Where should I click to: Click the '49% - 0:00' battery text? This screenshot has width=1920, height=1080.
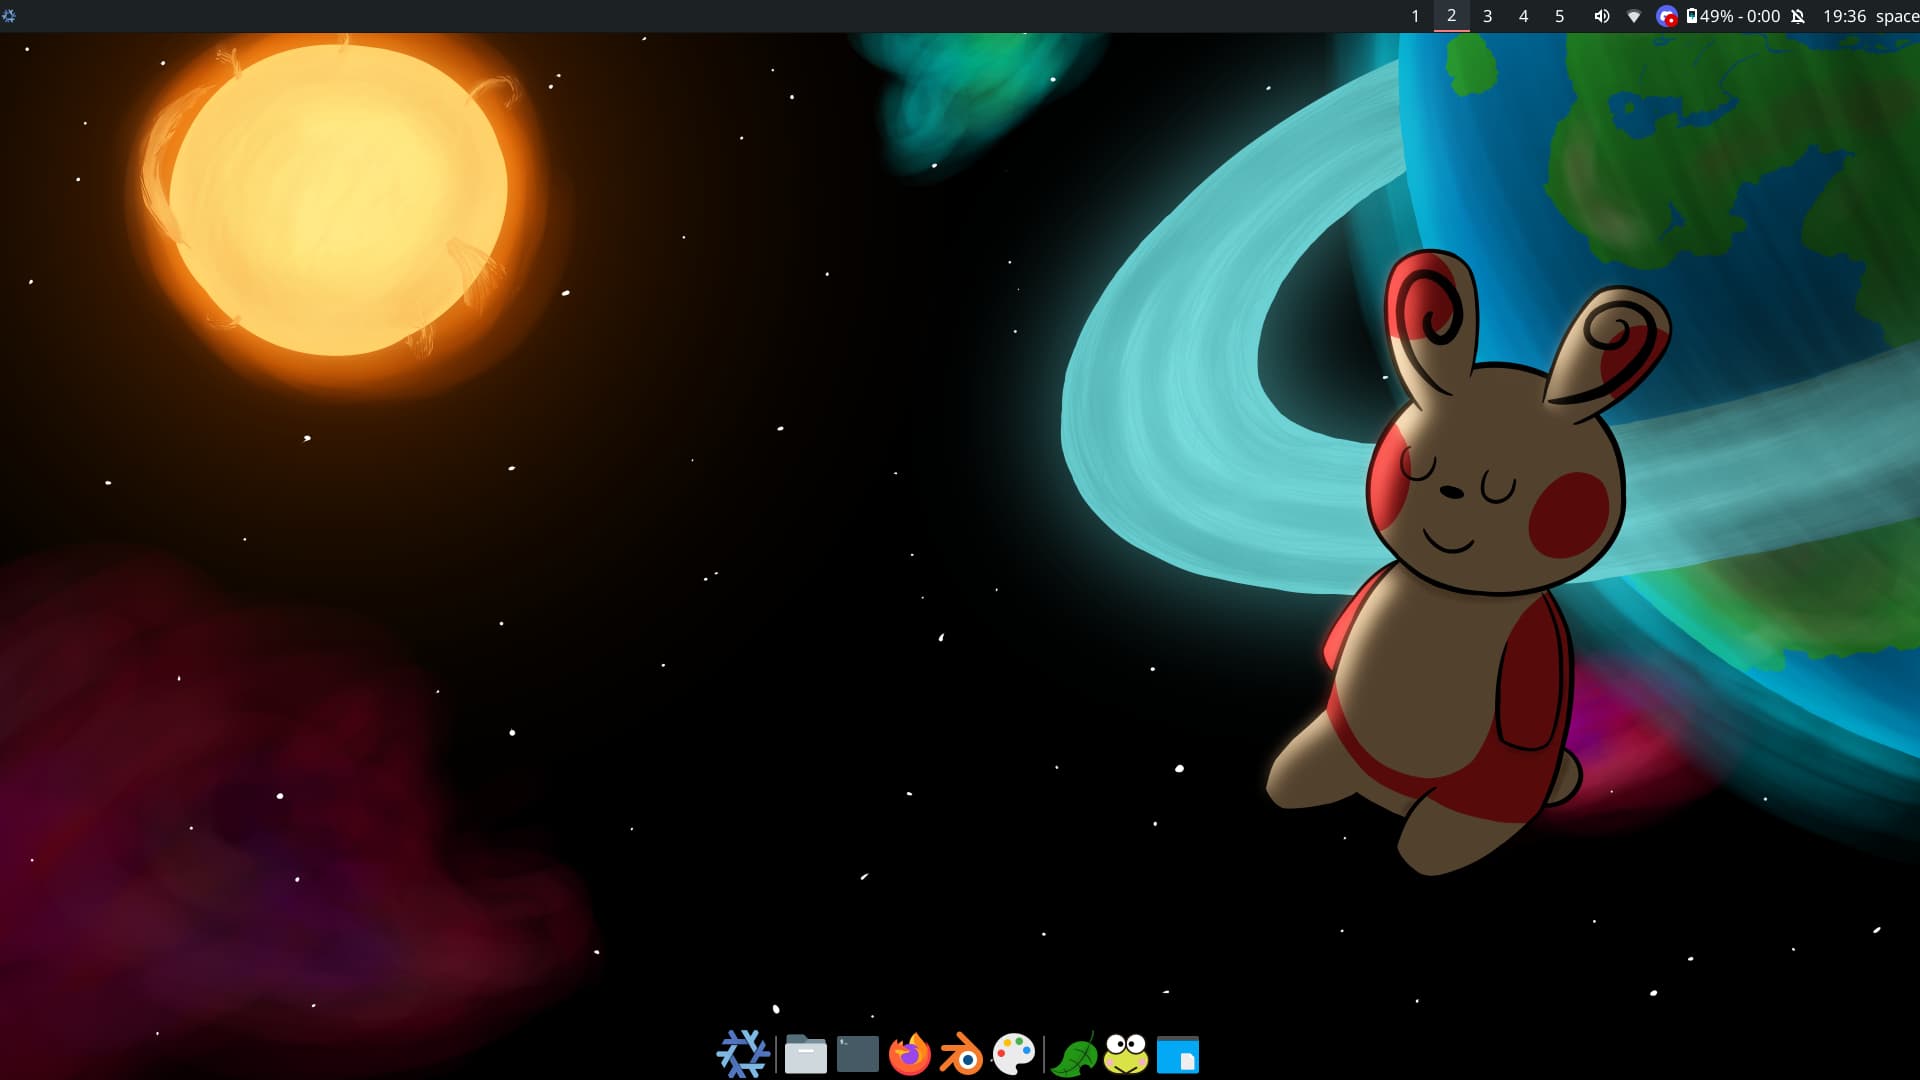click(1740, 16)
